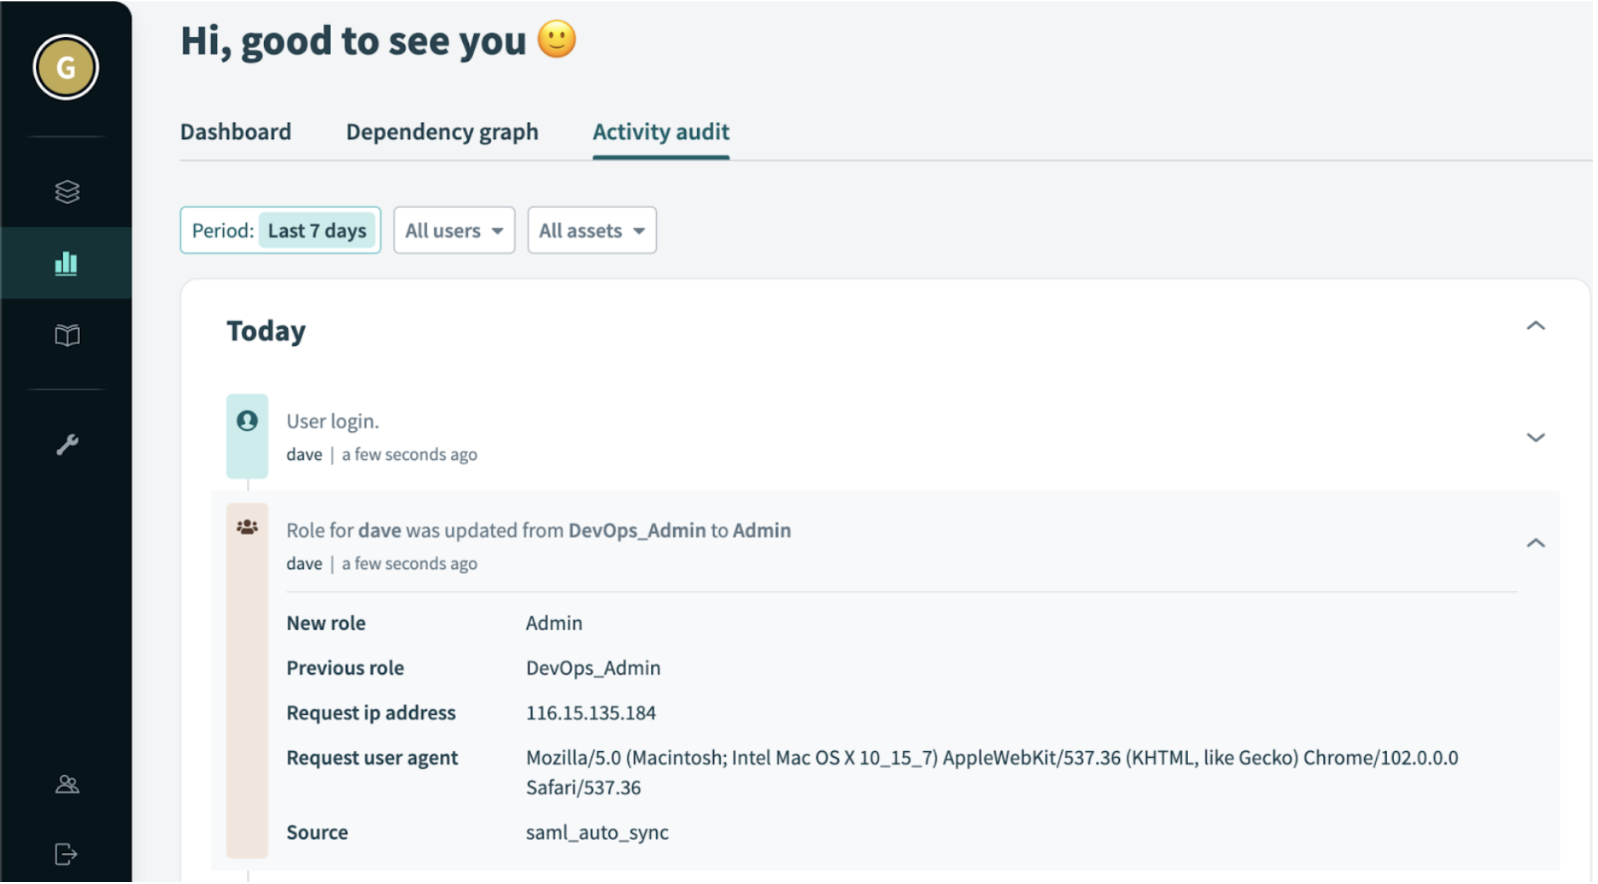Switch to the Dashboard tab
This screenshot has height=884, width=1598.
pos(236,132)
